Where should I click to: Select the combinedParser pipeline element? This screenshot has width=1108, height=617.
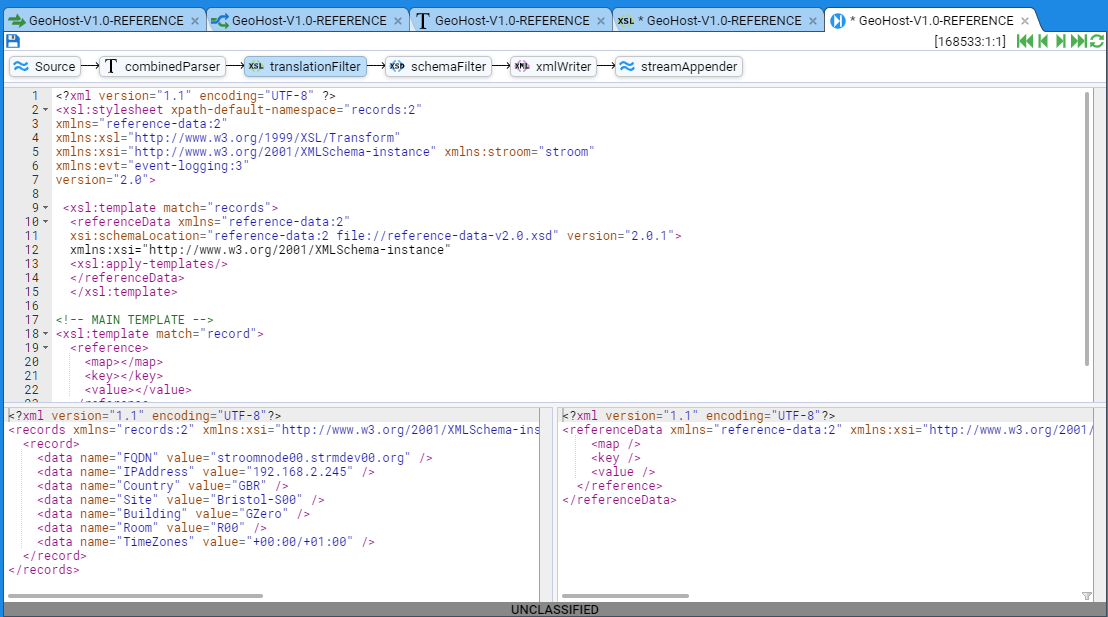pyautogui.click(x=160, y=67)
